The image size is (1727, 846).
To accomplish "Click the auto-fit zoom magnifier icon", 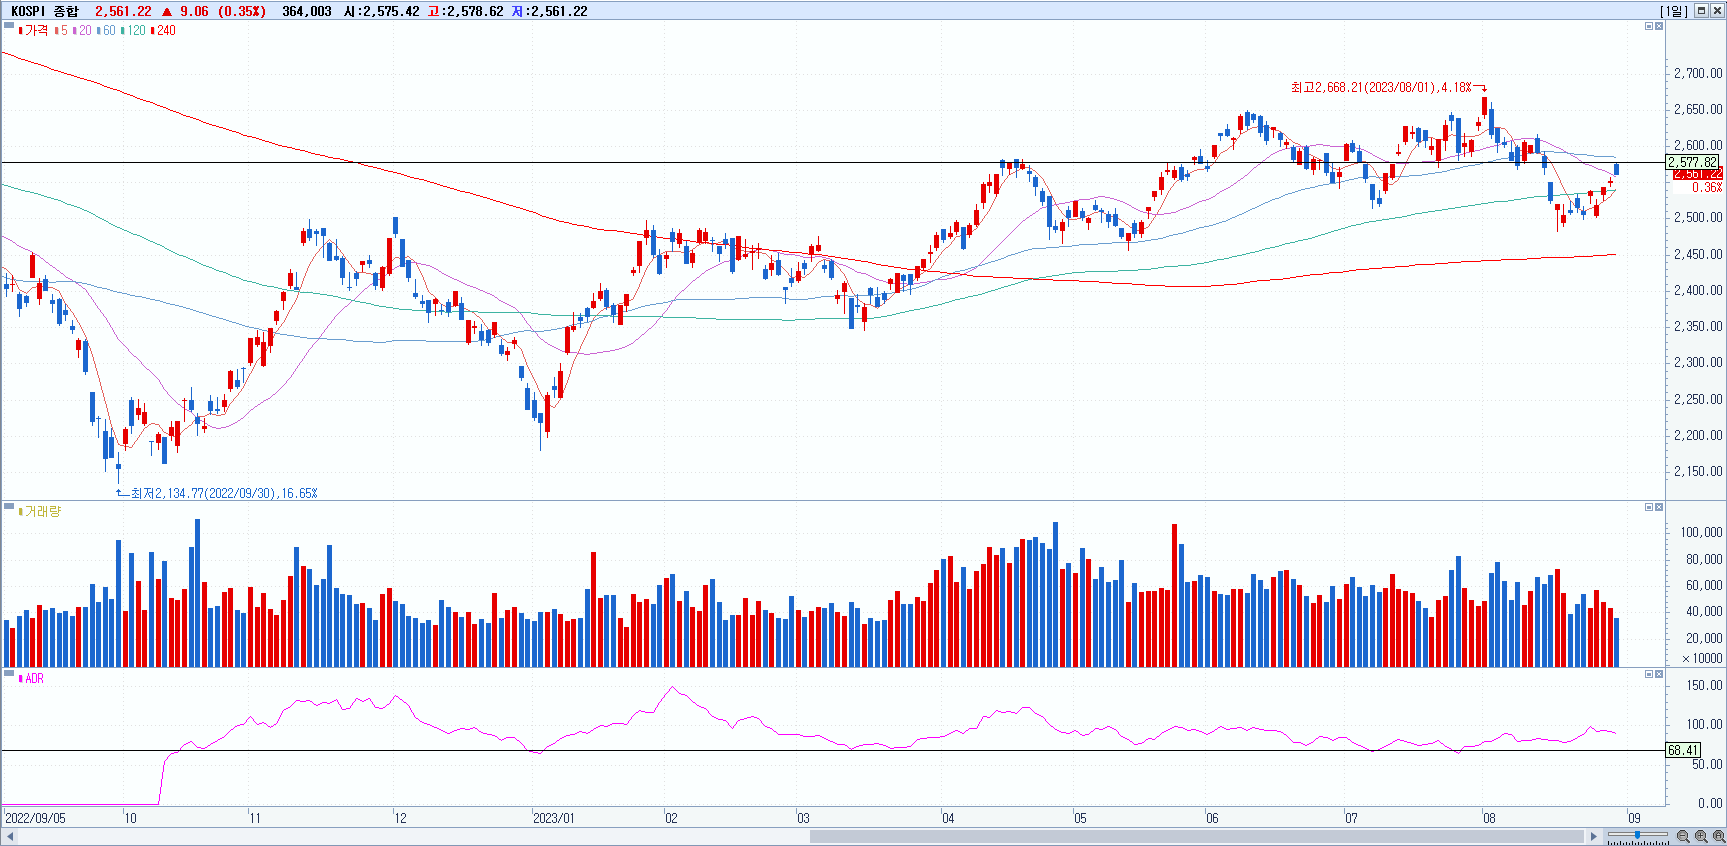I will [1718, 836].
